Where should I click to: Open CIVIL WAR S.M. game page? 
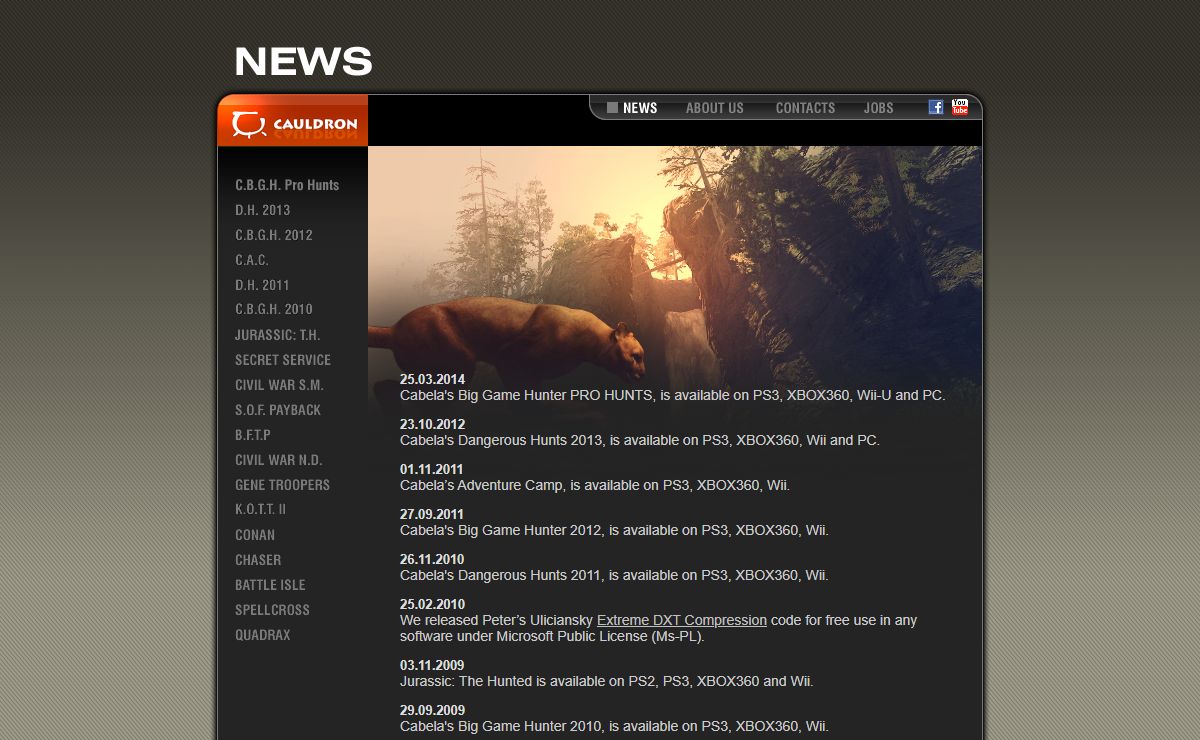pyautogui.click(x=279, y=385)
